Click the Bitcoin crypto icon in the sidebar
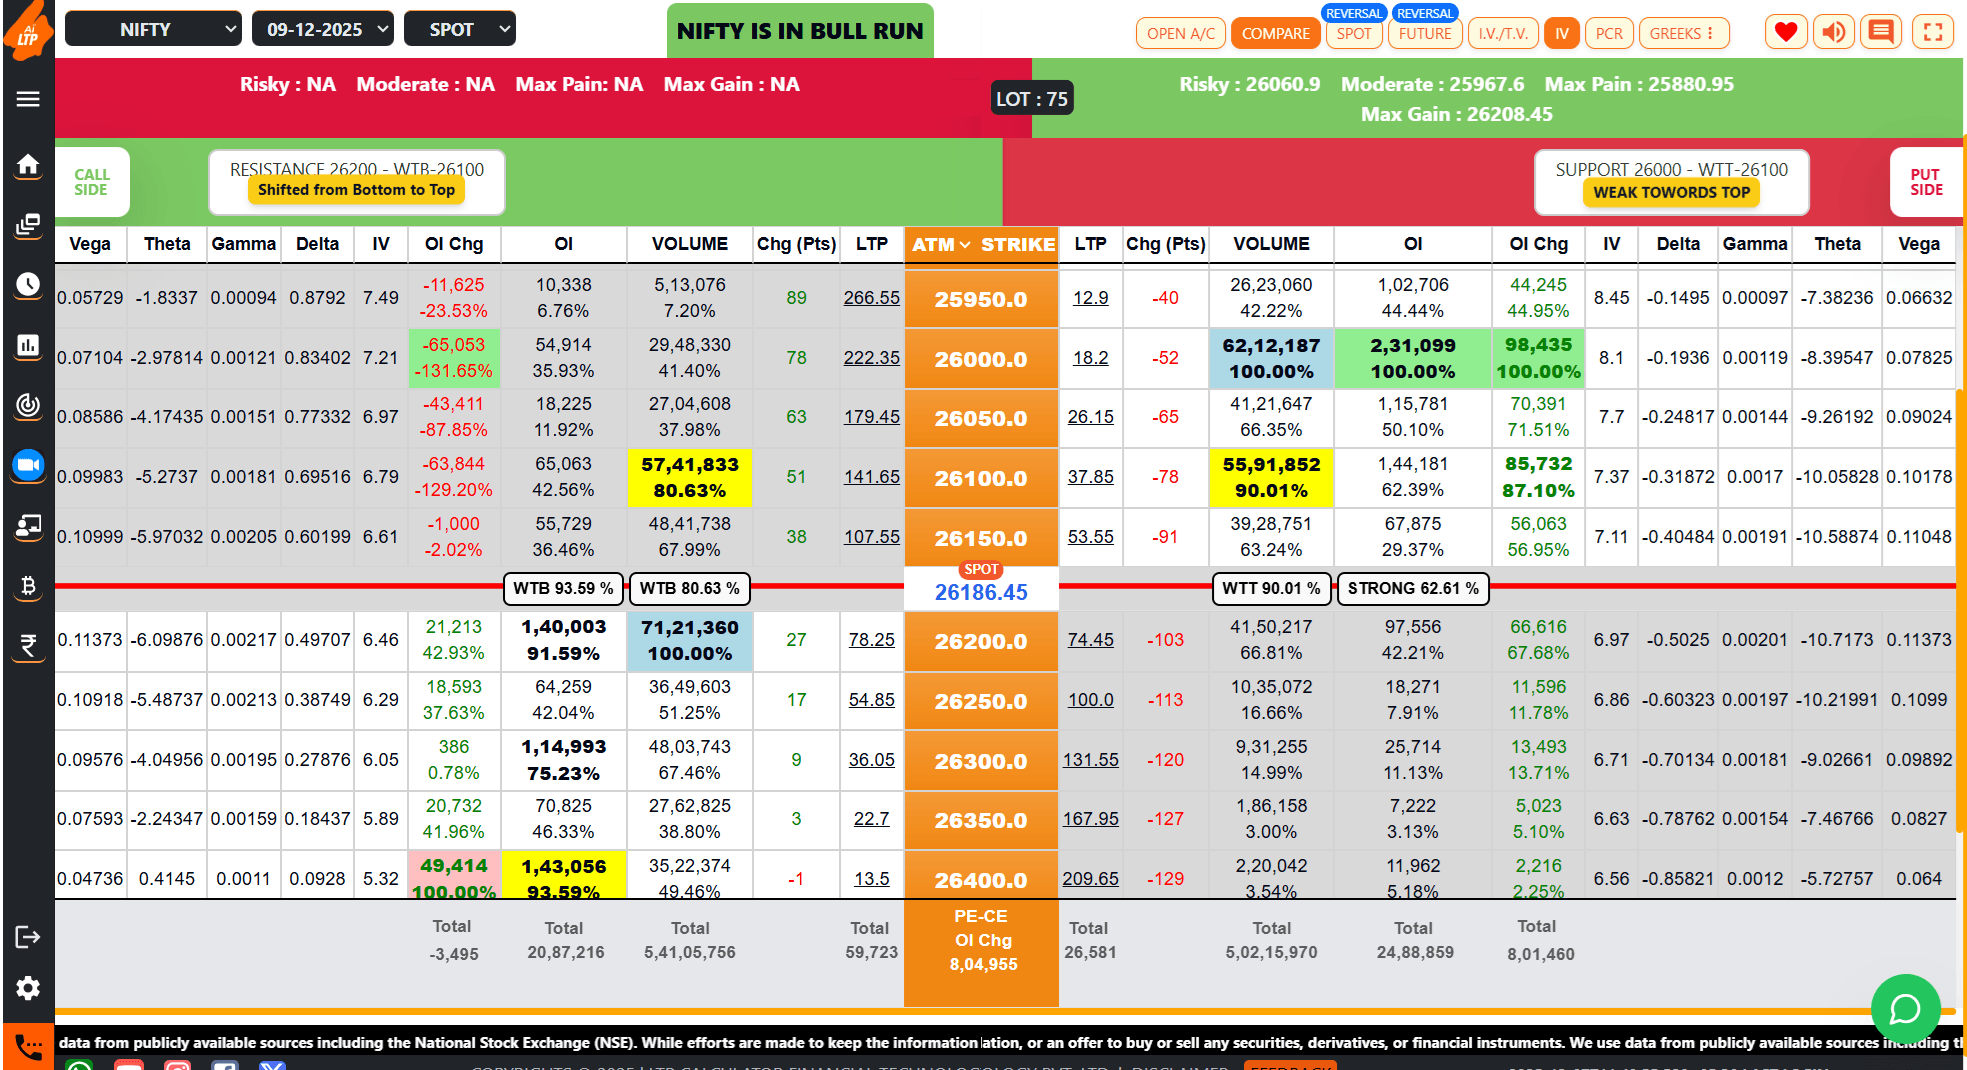Viewport: 1967px width, 1070px height. click(28, 586)
